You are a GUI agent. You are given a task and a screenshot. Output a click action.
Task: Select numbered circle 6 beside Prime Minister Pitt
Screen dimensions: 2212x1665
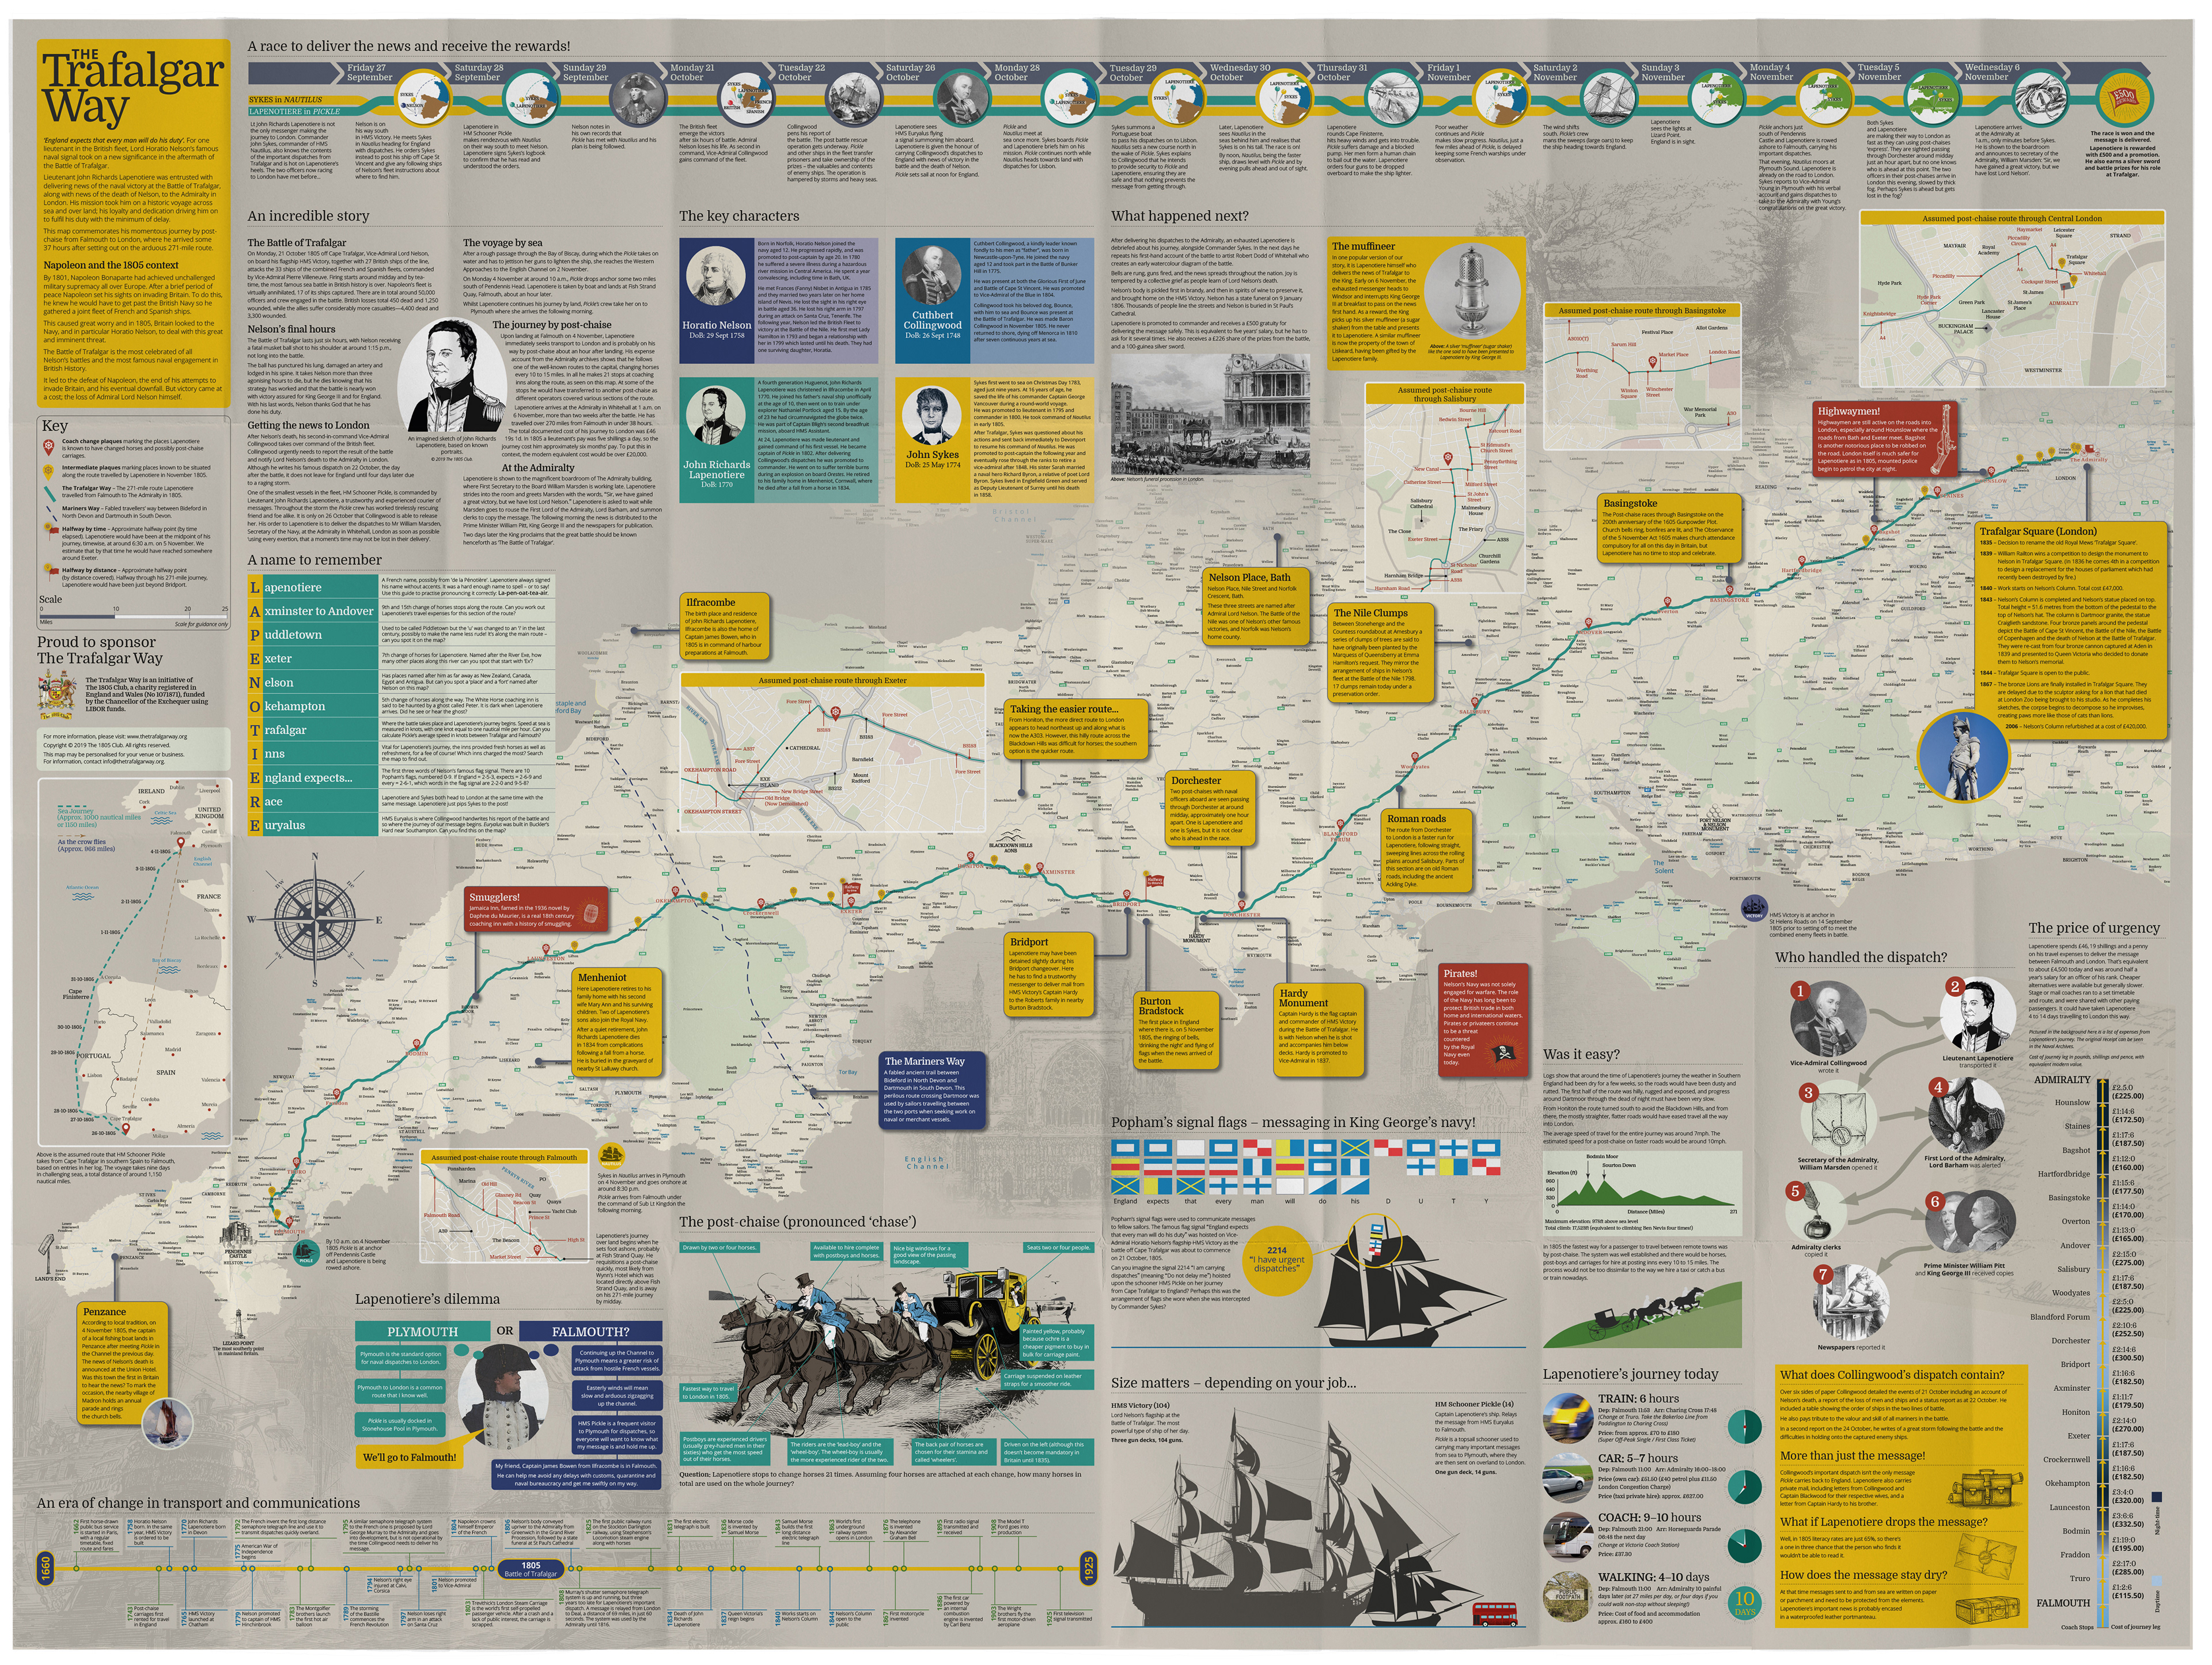1935,1201
